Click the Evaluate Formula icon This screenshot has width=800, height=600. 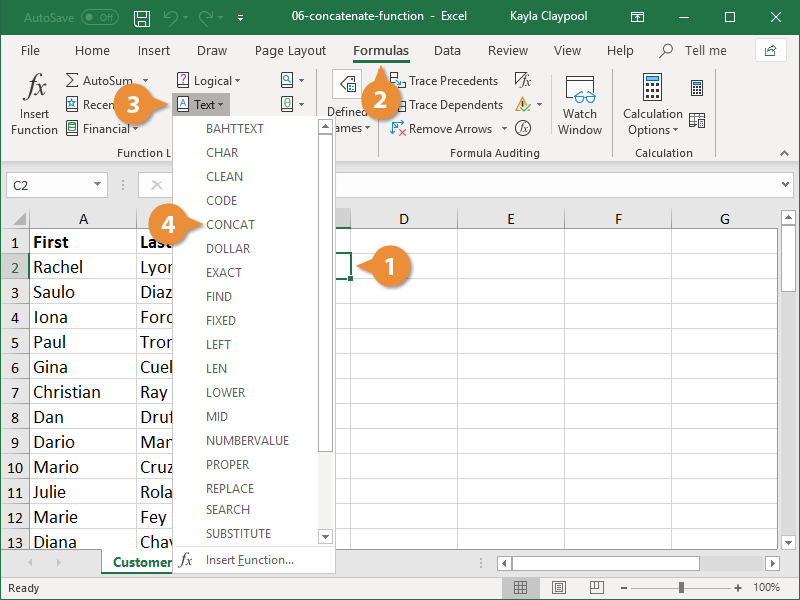click(522, 128)
